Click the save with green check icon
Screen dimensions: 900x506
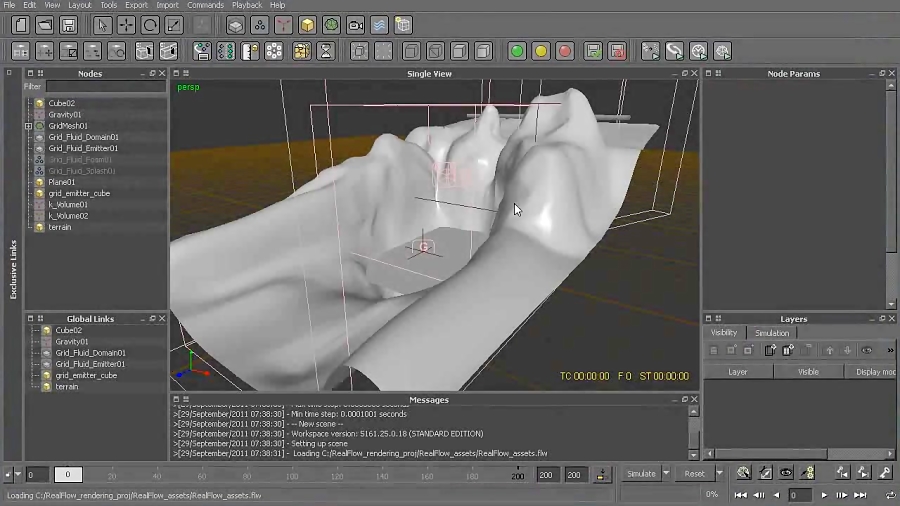[x=593, y=52]
